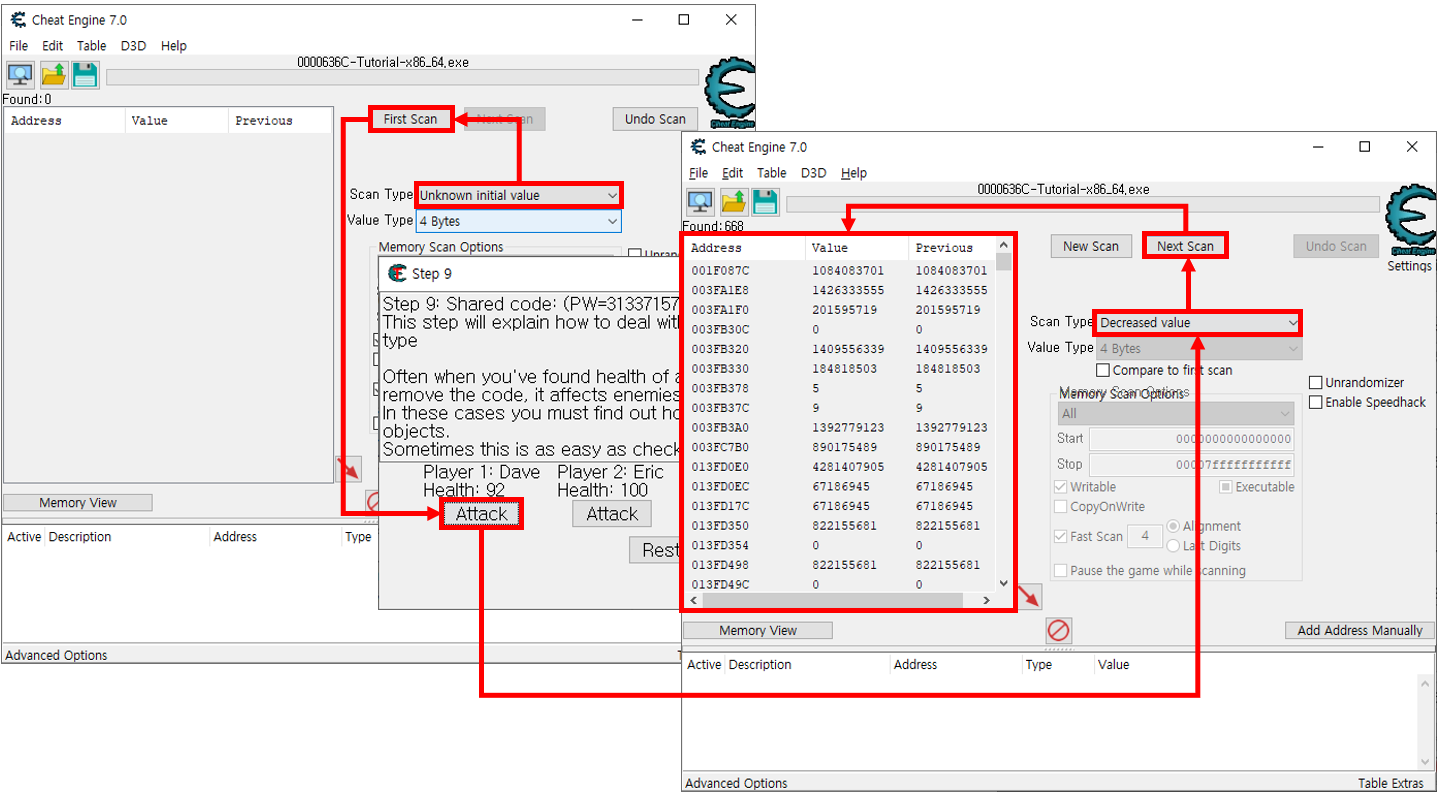Open Help menu in back window

point(174,46)
